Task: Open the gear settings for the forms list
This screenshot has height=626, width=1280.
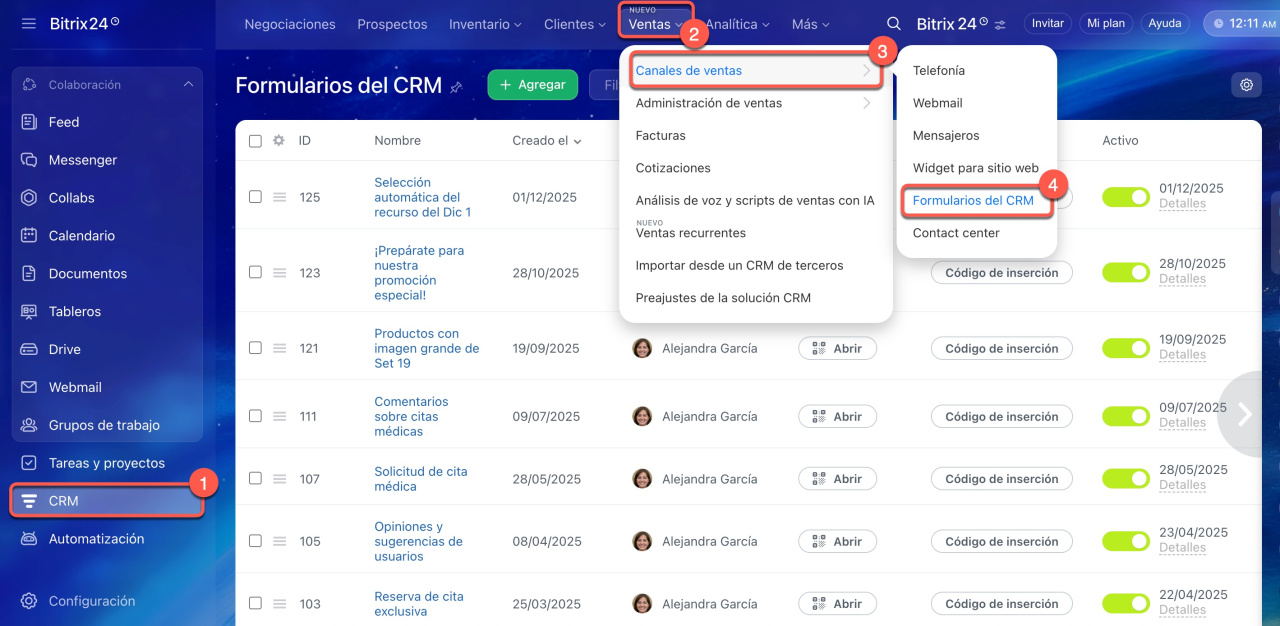Action: tap(1246, 85)
